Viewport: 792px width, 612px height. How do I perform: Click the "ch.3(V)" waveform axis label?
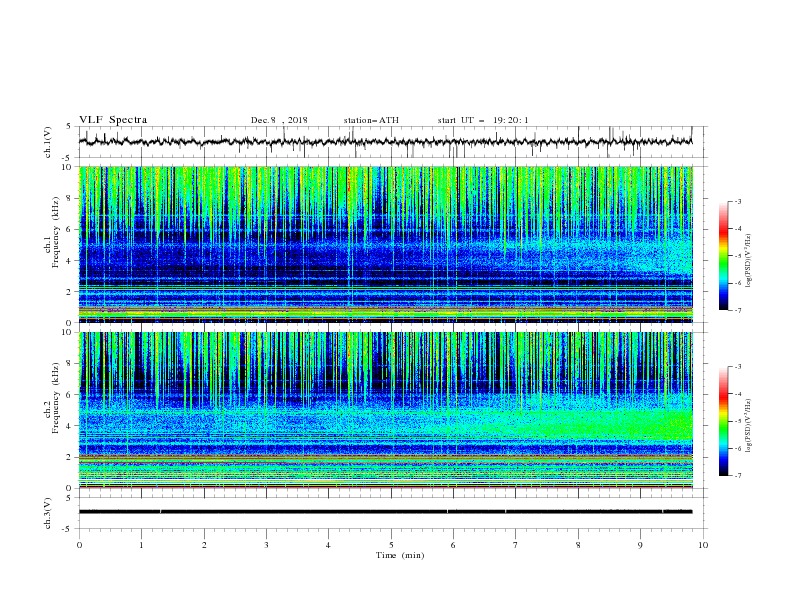pos(48,513)
